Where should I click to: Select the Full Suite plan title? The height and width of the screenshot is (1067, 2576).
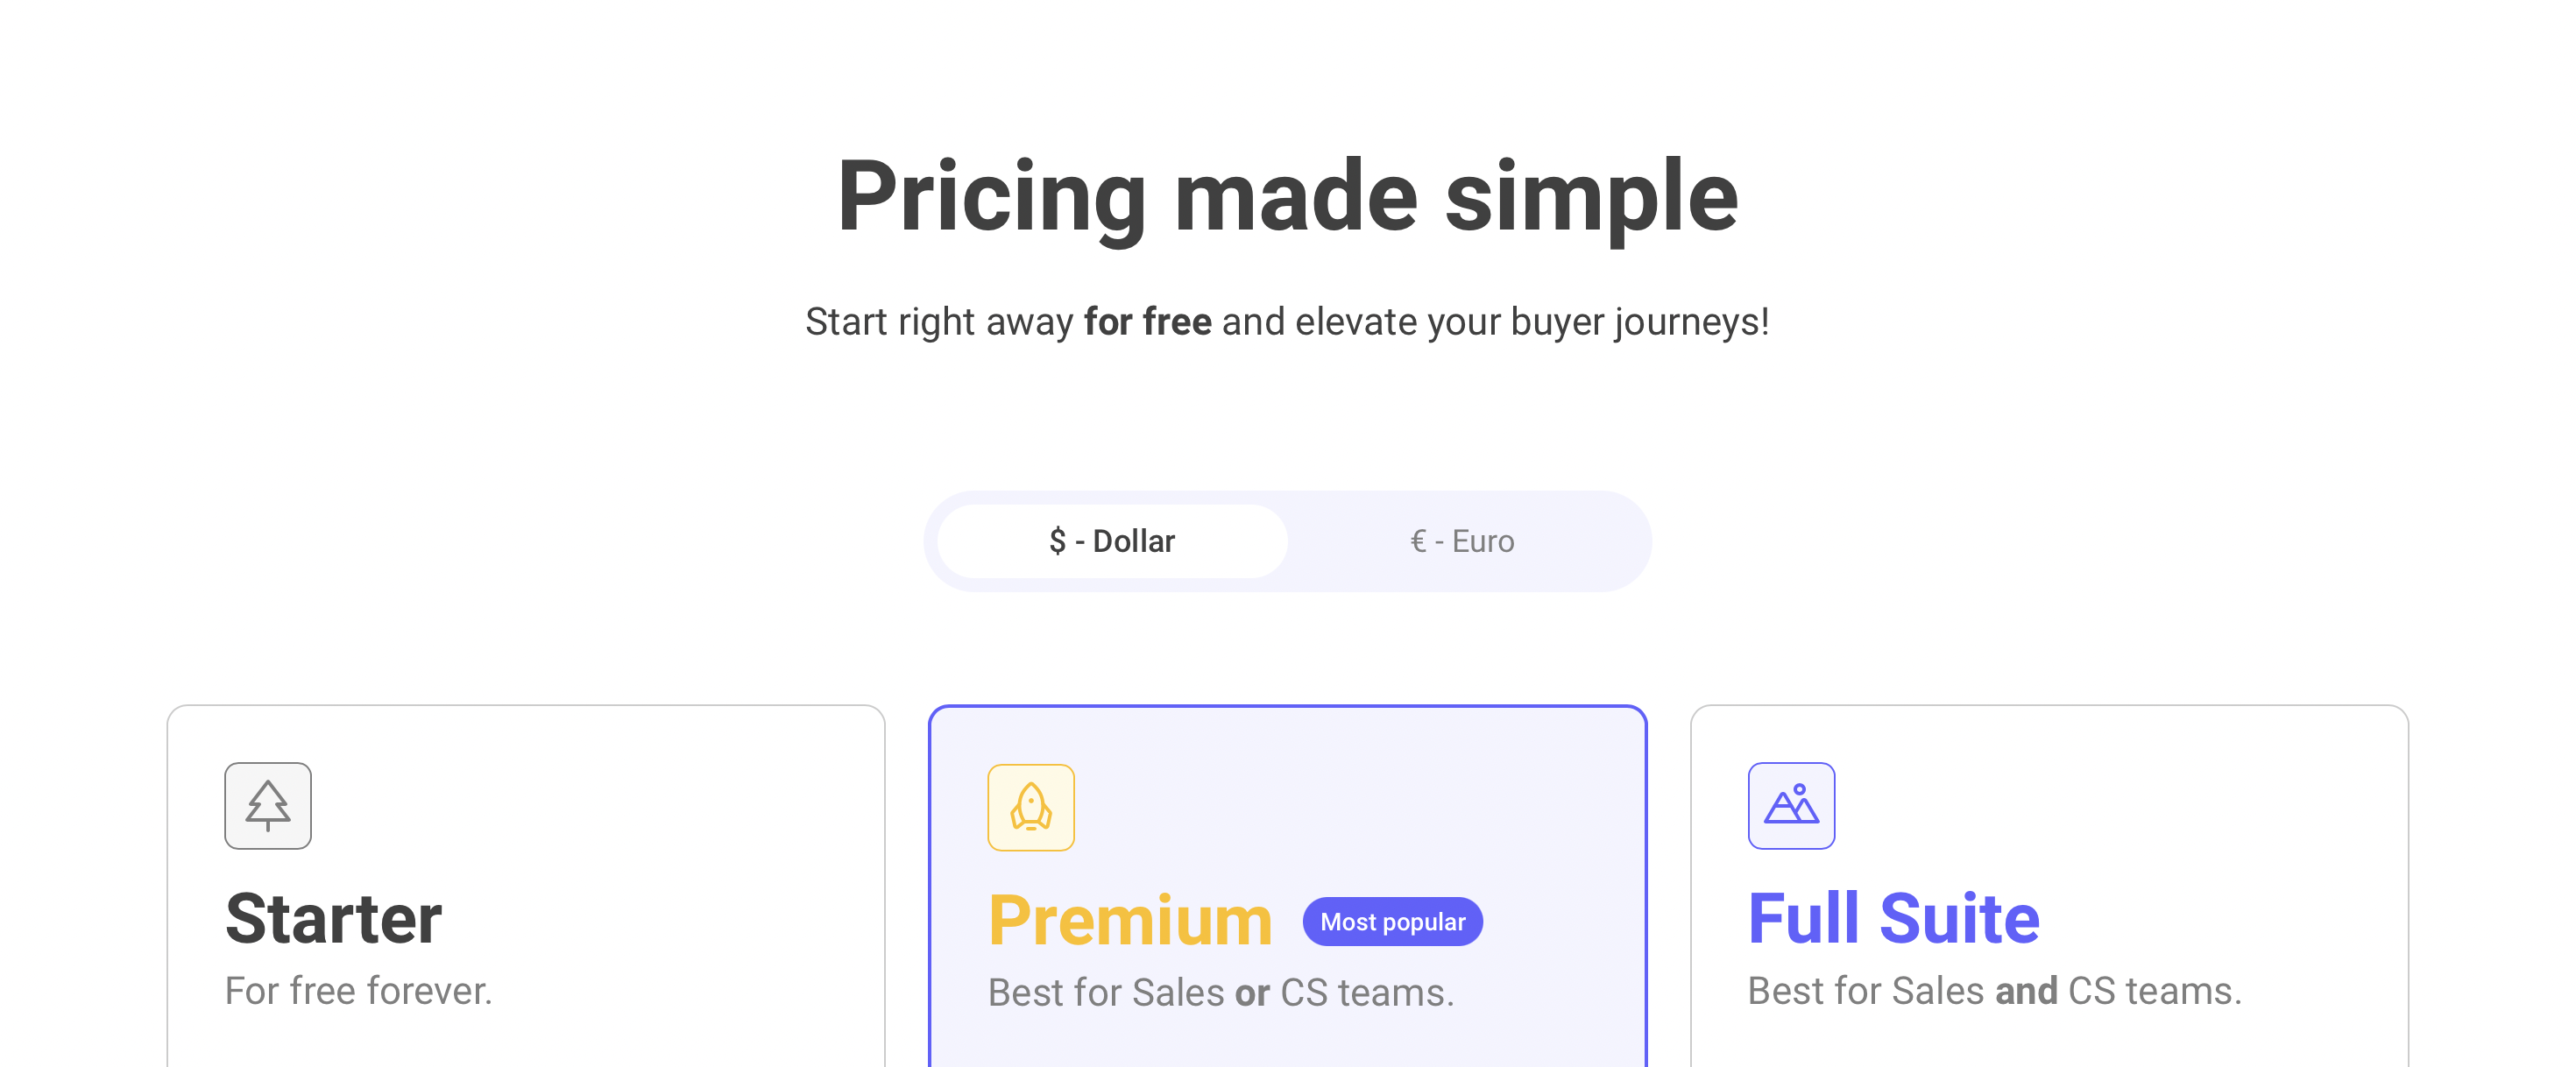point(1893,919)
